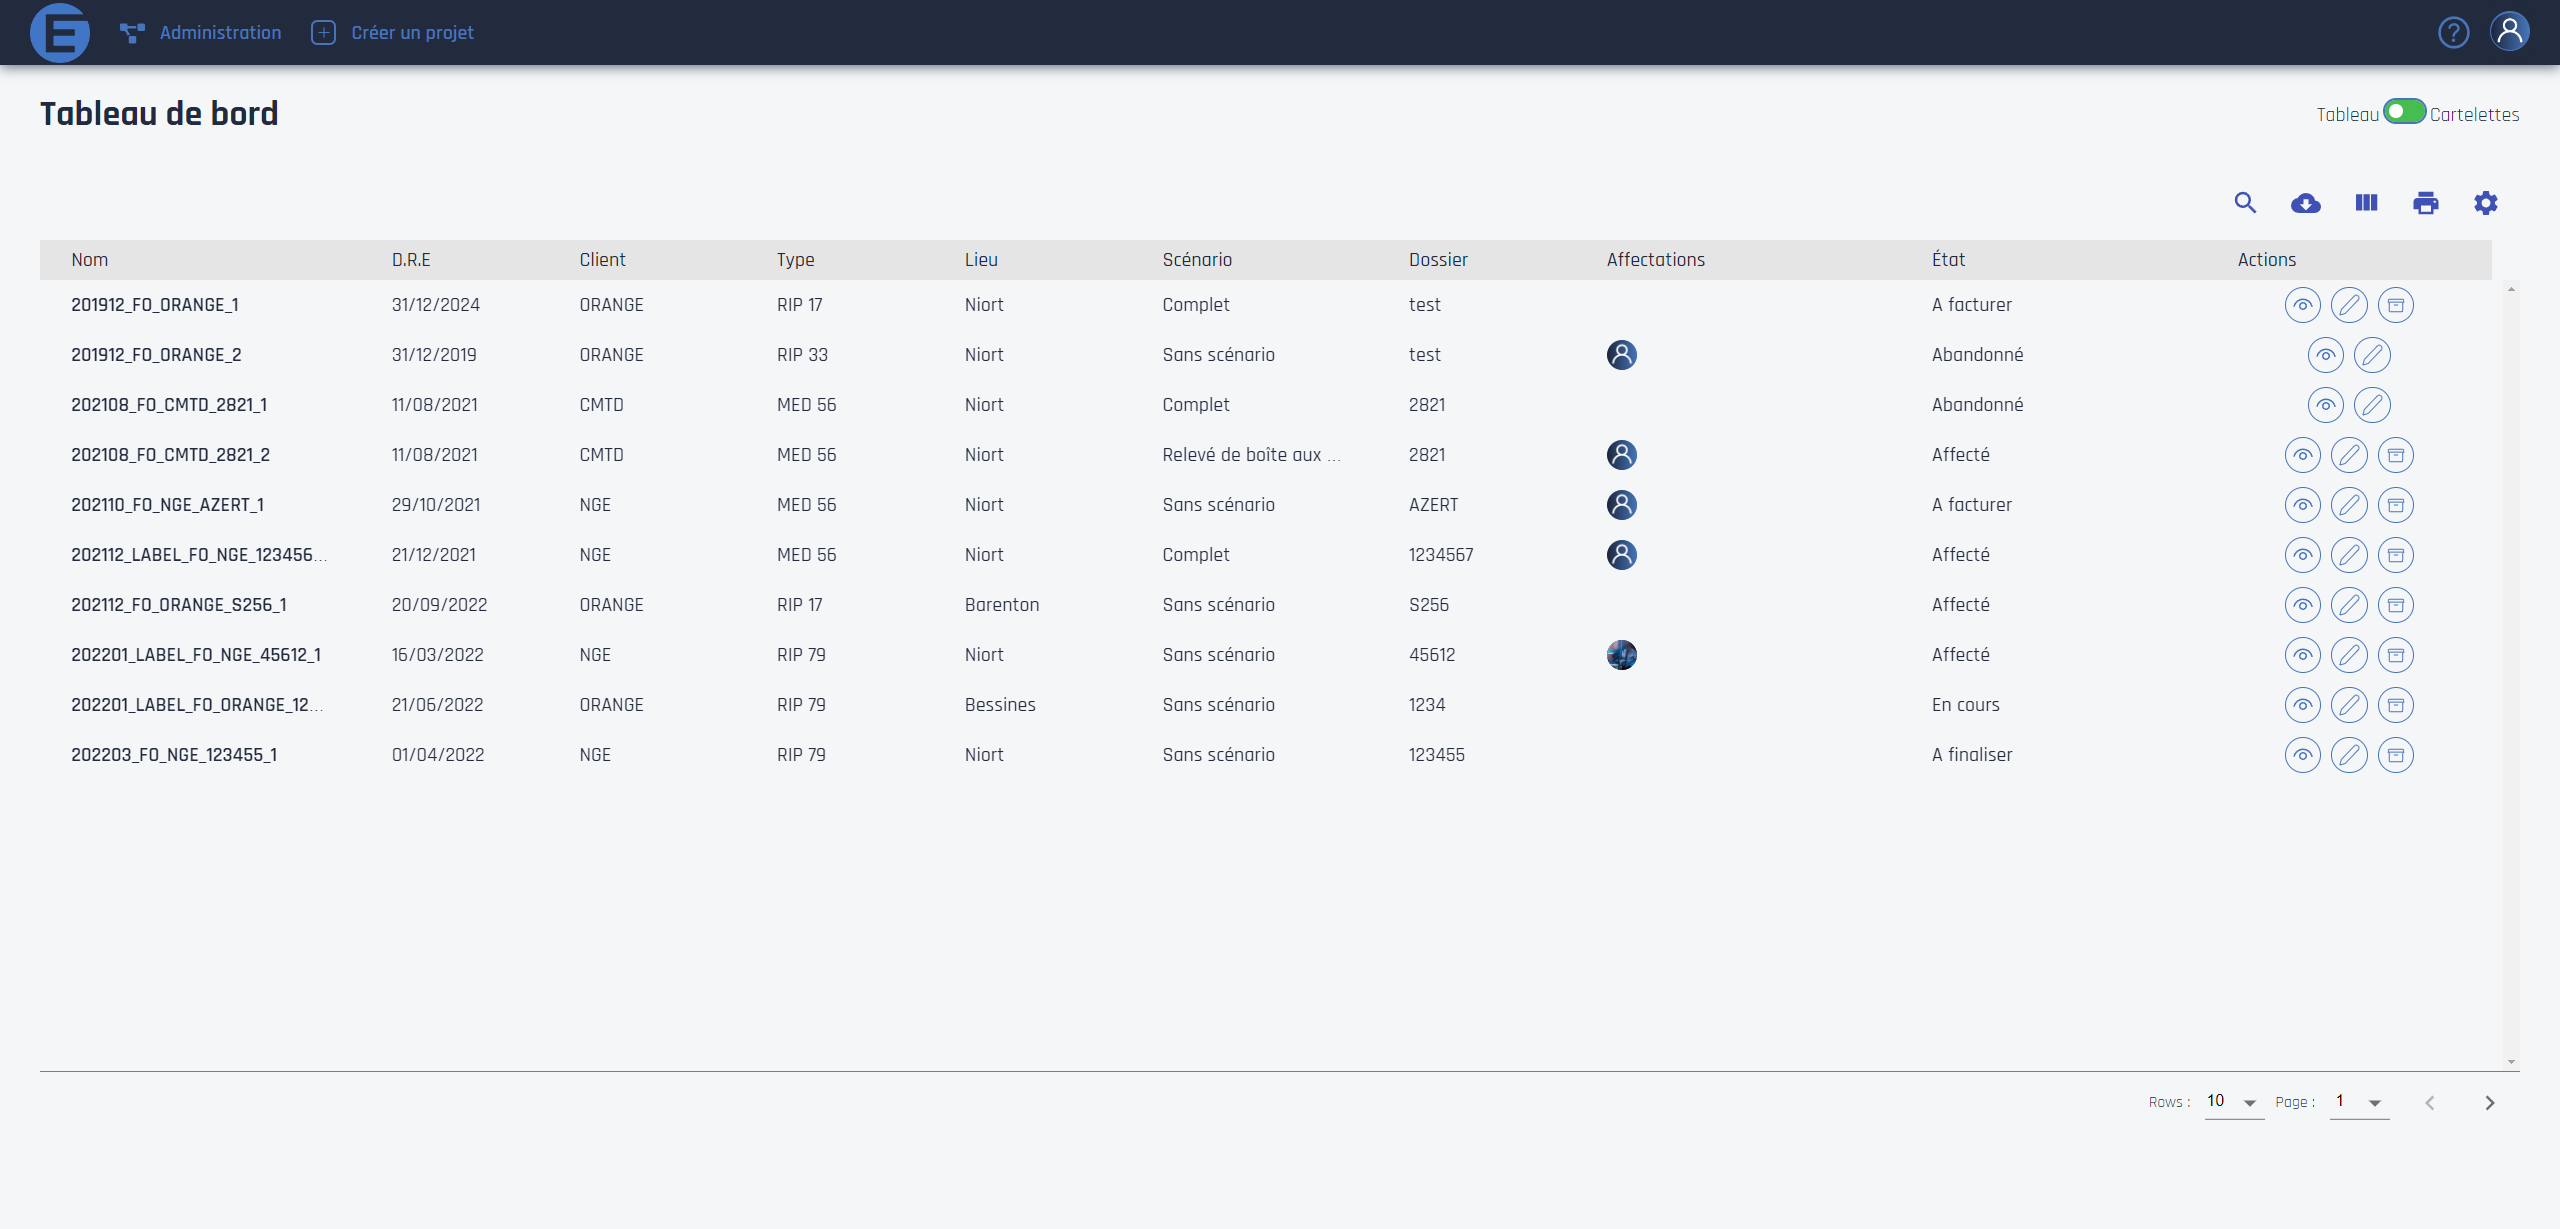2560x1229 pixels.
Task: Click the print icon in the toolbar
Action: 2425,203
